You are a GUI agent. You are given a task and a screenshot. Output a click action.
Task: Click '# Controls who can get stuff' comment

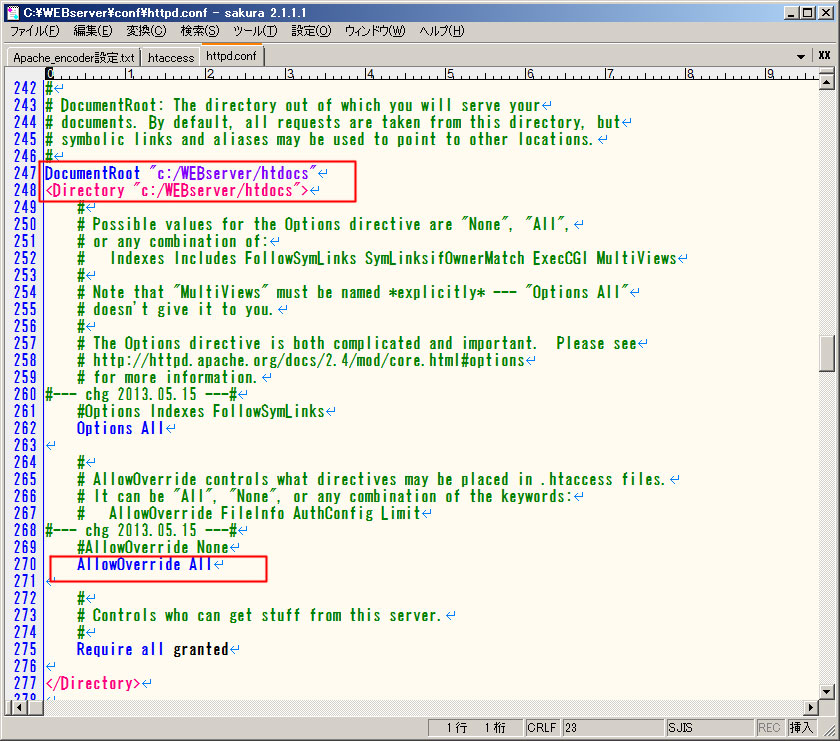tap(259, 615)
